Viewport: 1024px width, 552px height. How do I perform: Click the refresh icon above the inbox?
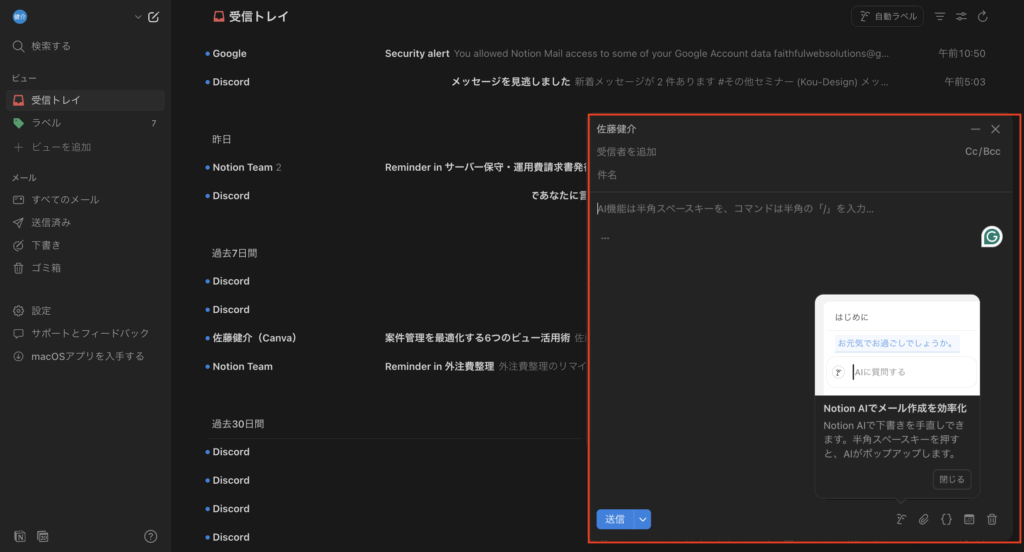click(983, 17)
